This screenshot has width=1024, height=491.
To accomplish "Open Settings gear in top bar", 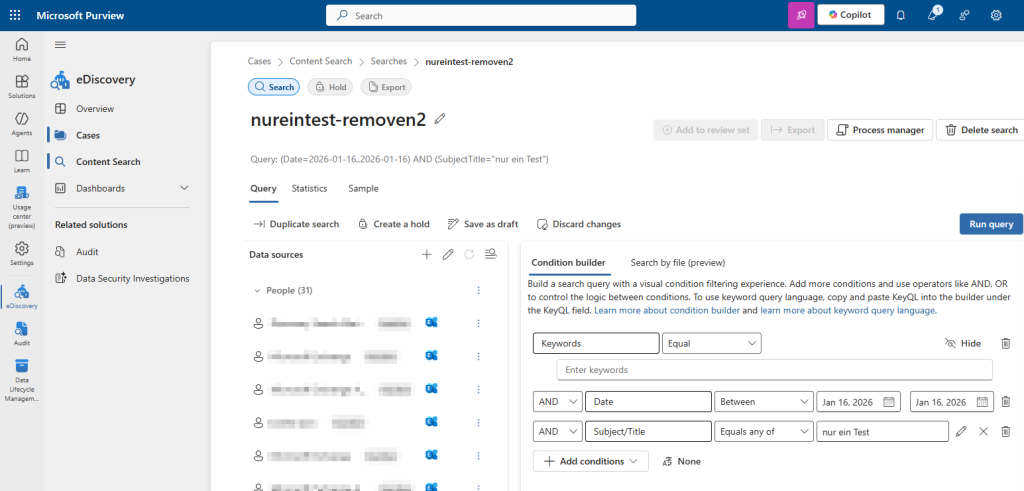I will [996, 15].
